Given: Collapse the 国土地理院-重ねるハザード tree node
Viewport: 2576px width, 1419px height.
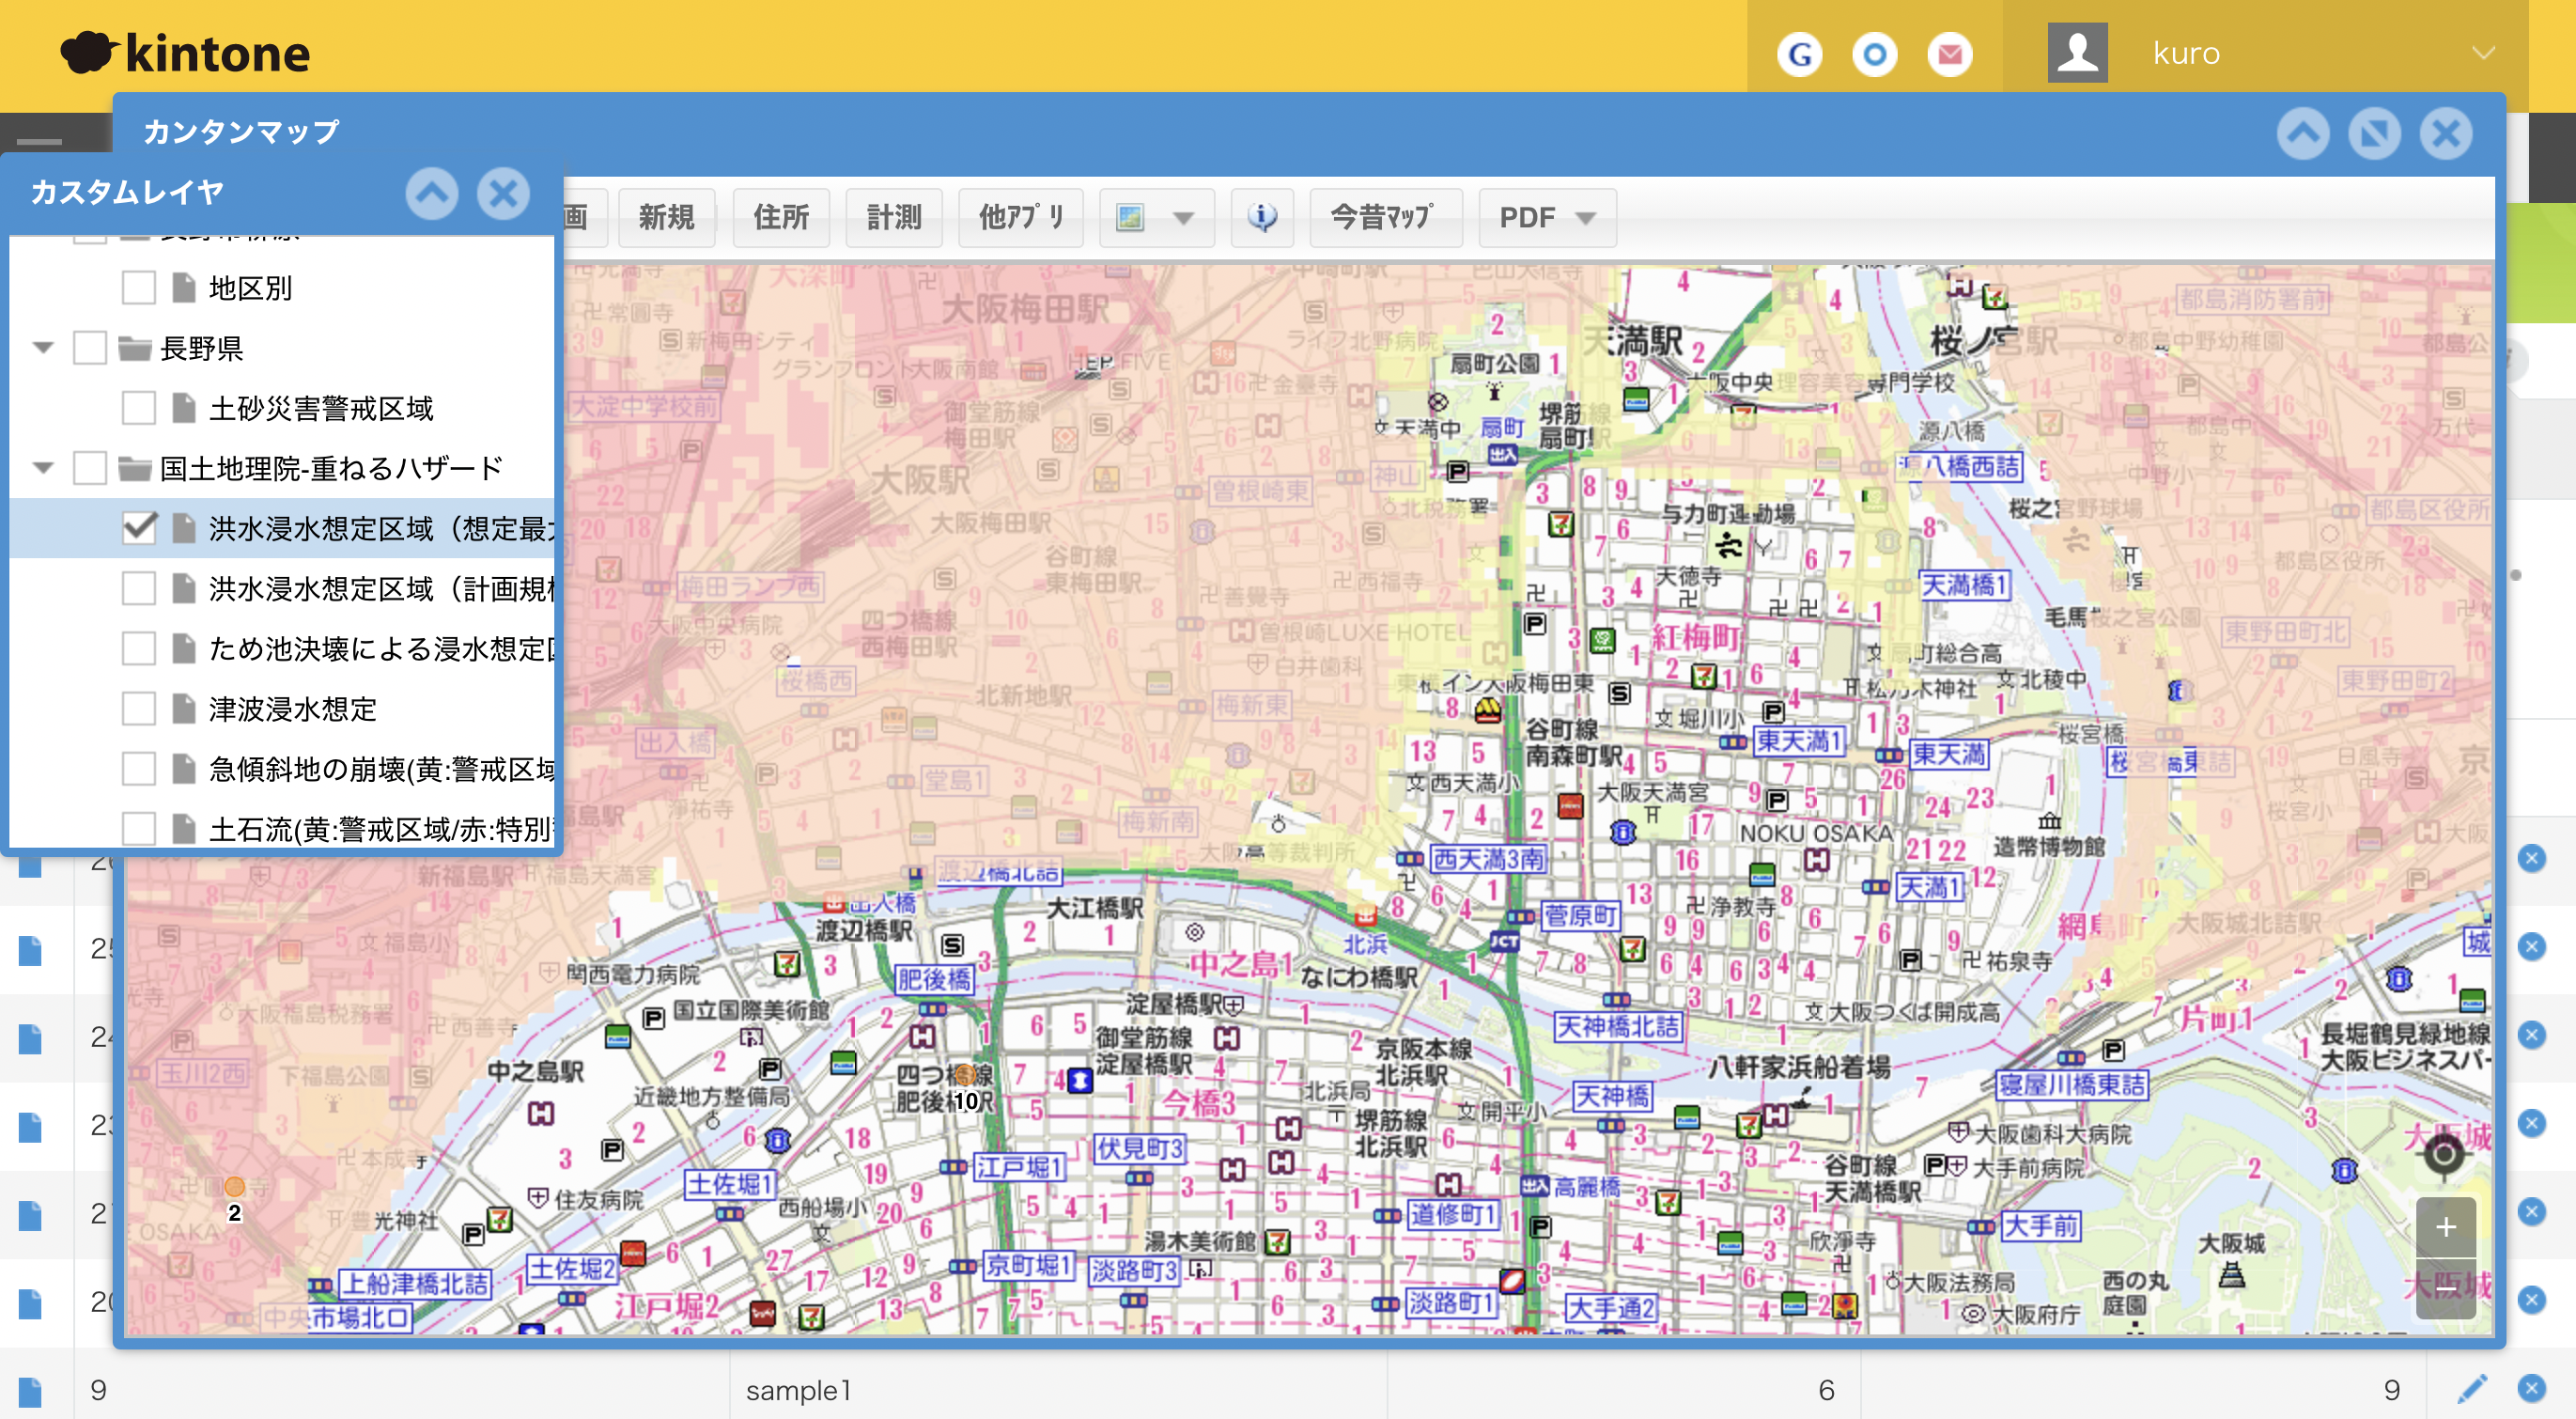Looking at the screenshot, I should pyautogui.click(x=43, y=468).
